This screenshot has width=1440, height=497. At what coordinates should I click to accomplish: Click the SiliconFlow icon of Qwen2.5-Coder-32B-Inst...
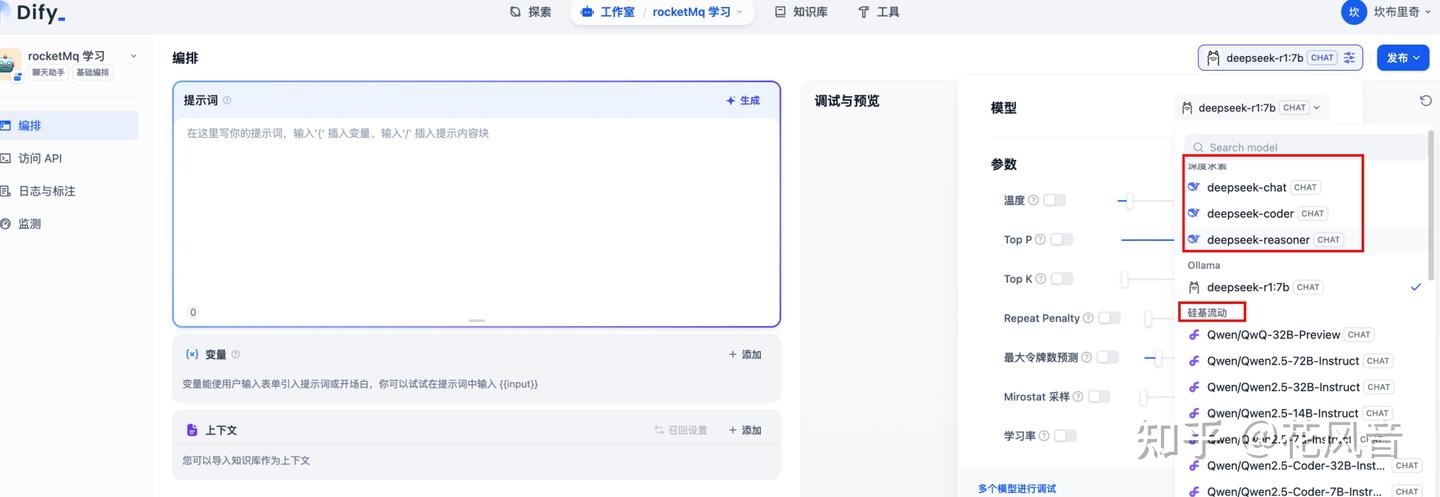pyautogui.click(x=1193, y=465)
